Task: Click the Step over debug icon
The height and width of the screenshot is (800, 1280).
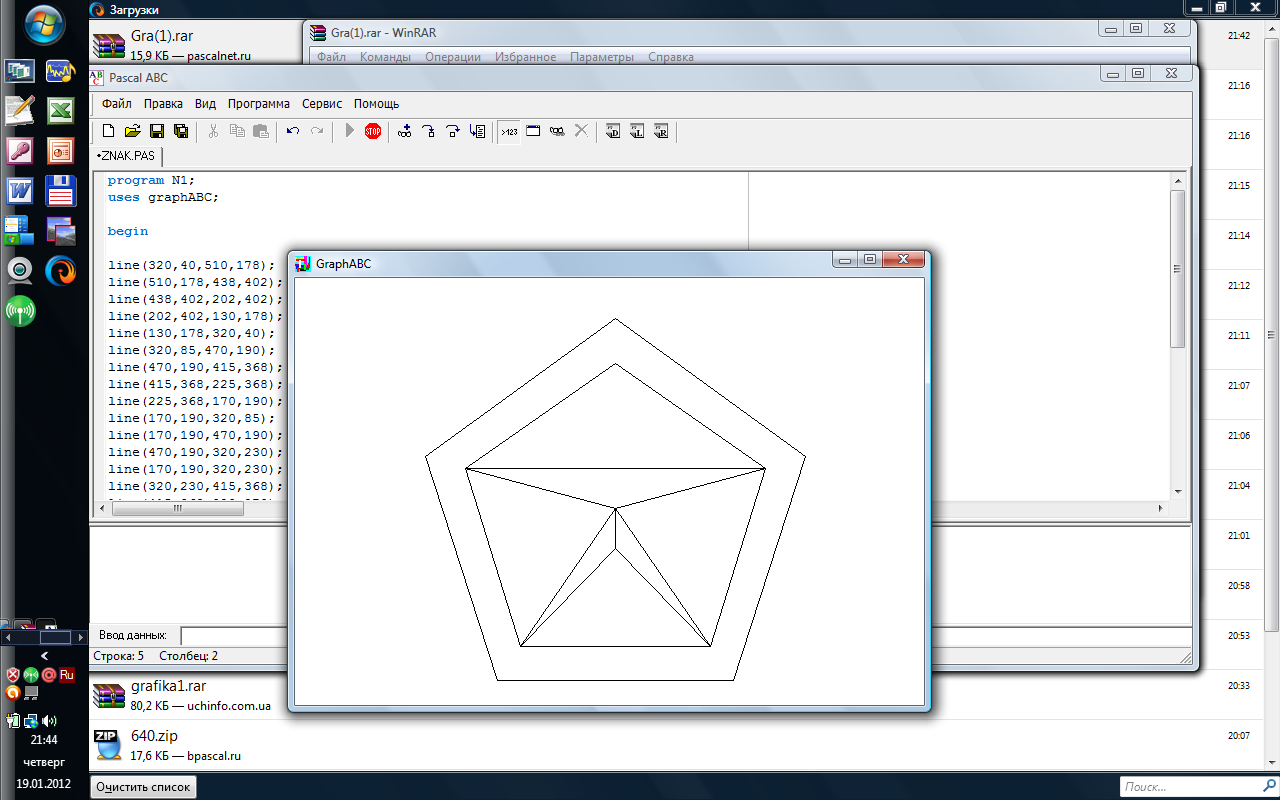Action: click(x=453, y=131)
